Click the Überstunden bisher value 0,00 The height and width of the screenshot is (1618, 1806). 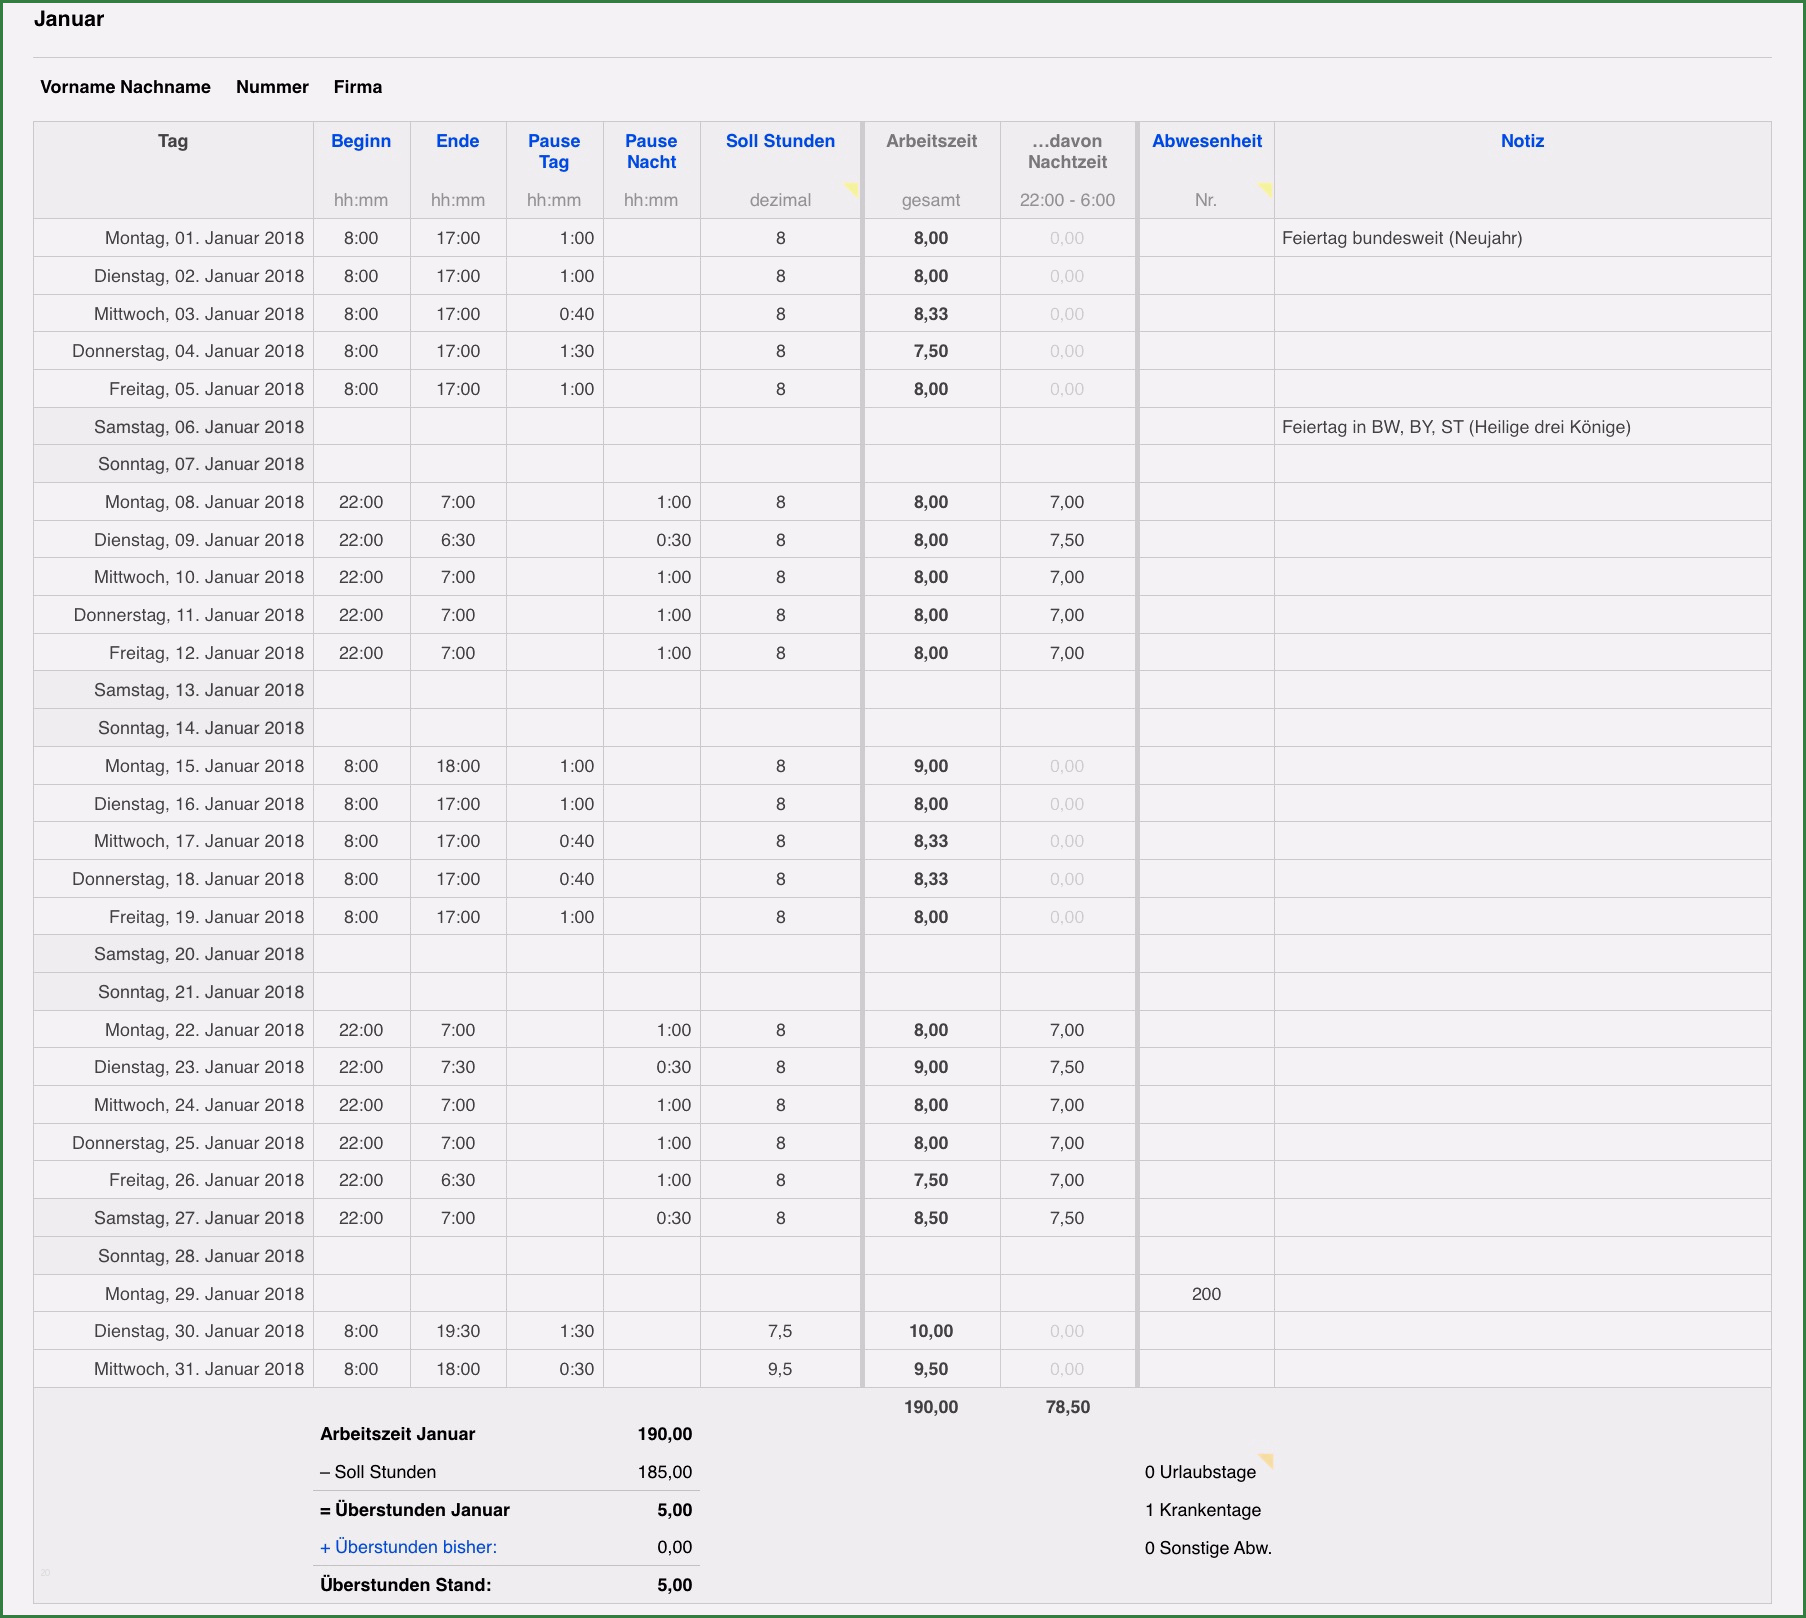tap(674, 1547)
